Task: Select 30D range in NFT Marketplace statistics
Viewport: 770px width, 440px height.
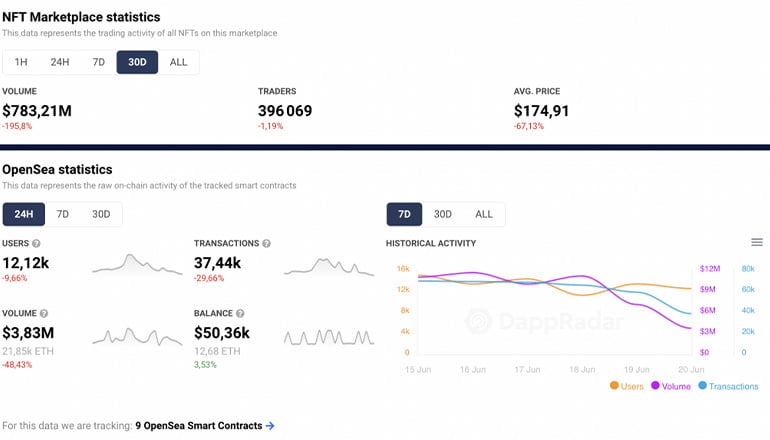Action: tap(137, 62)
